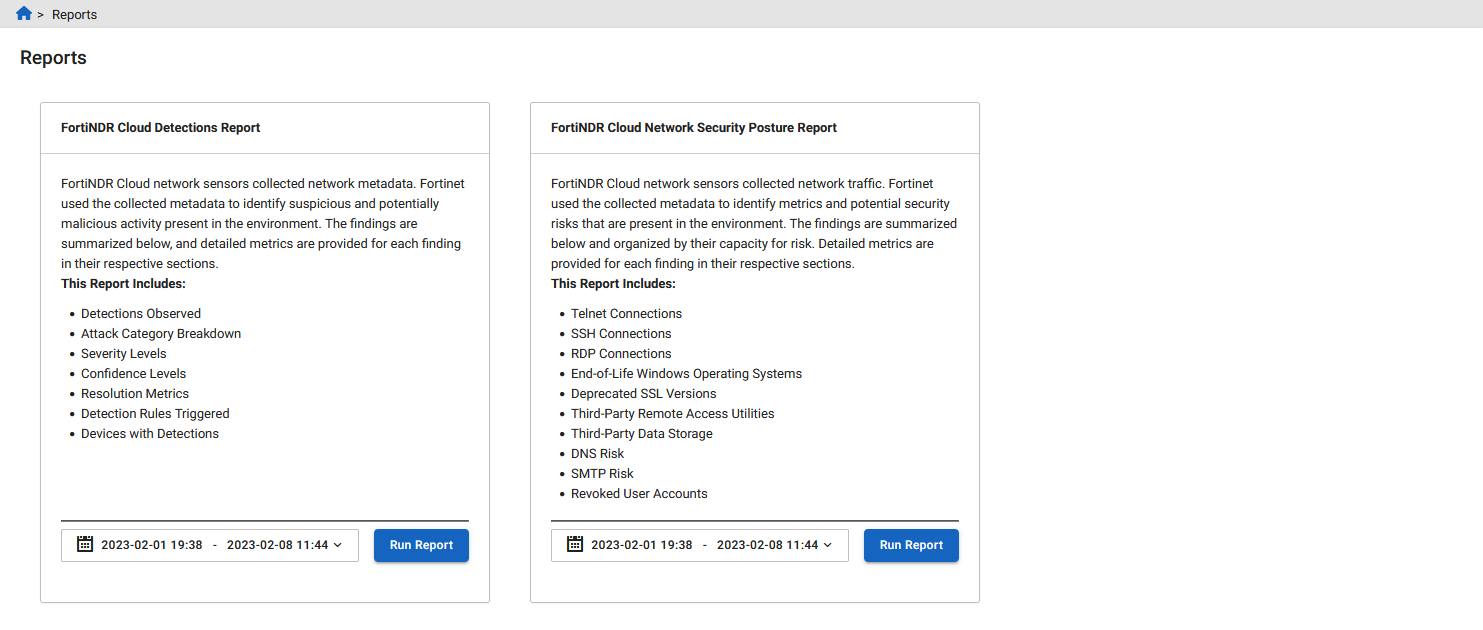Run the FortiNDR Cloud Detections Report
This screenshot has height=630, width=1483.
(421, 544)
